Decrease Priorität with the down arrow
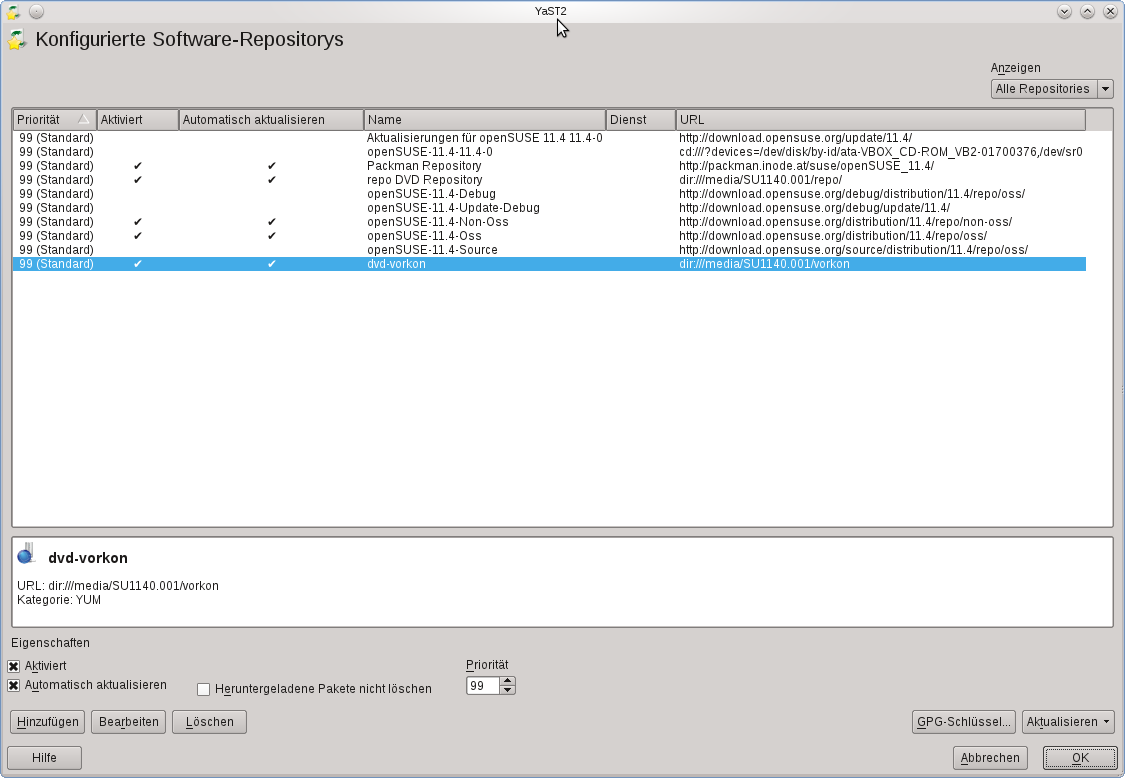 pyautogui.click(x=507, y=690)
